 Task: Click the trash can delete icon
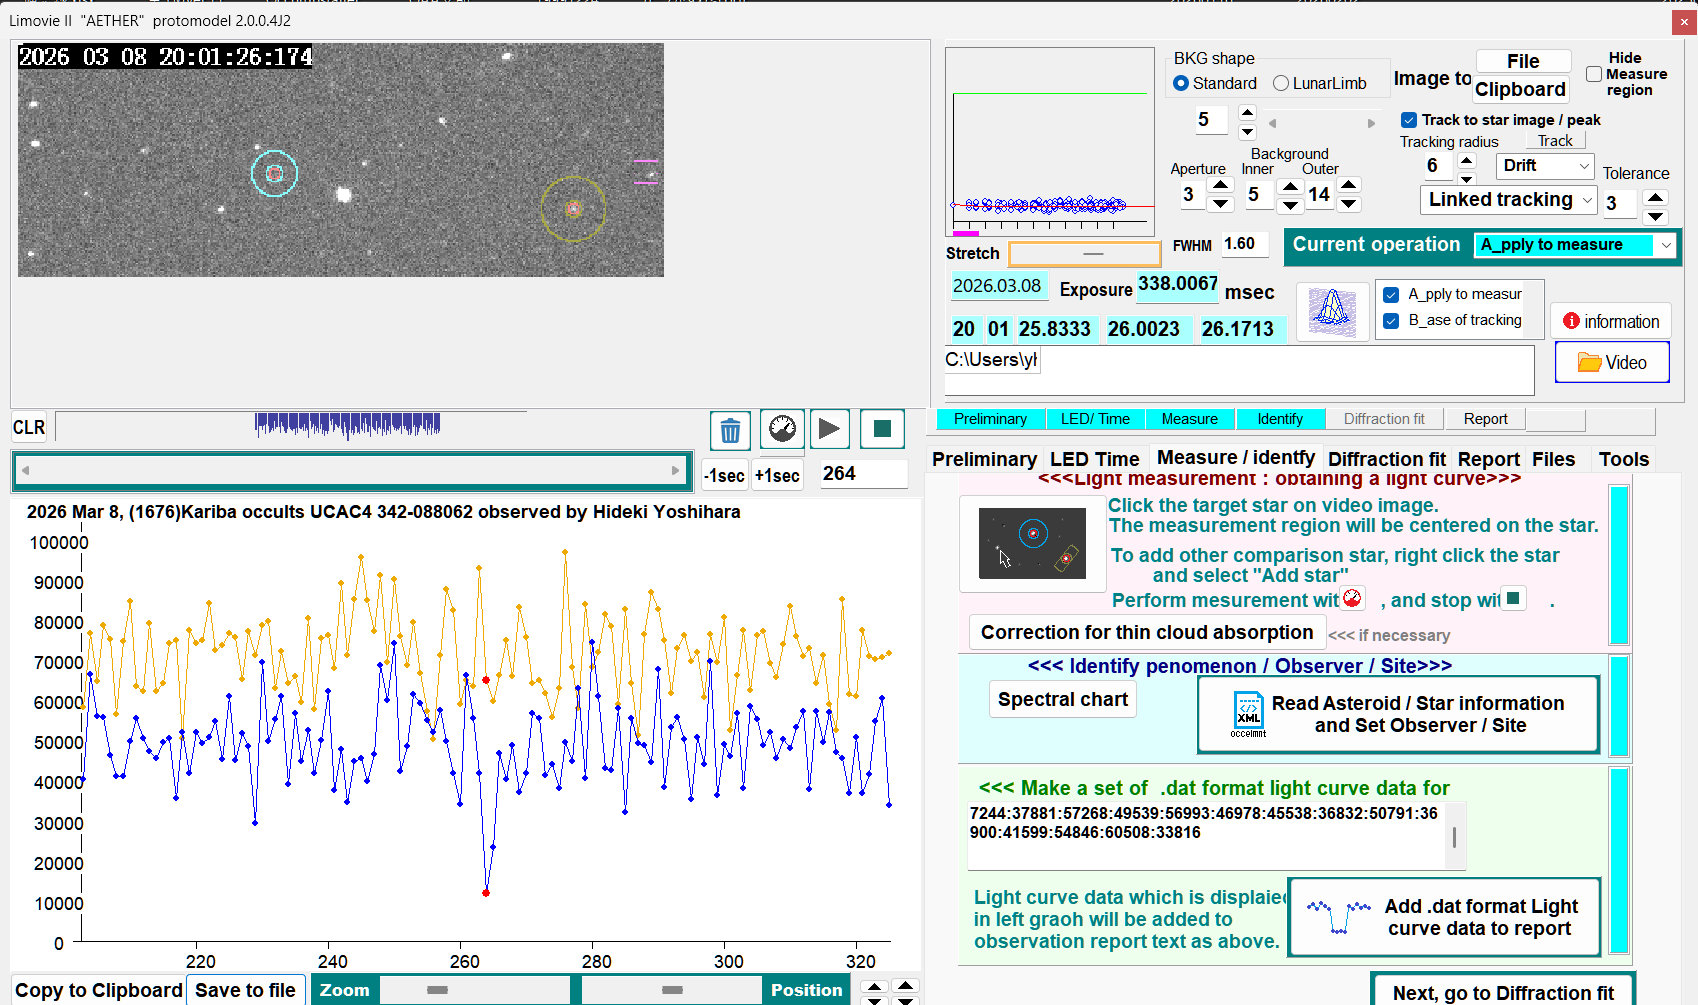point(730,431)
